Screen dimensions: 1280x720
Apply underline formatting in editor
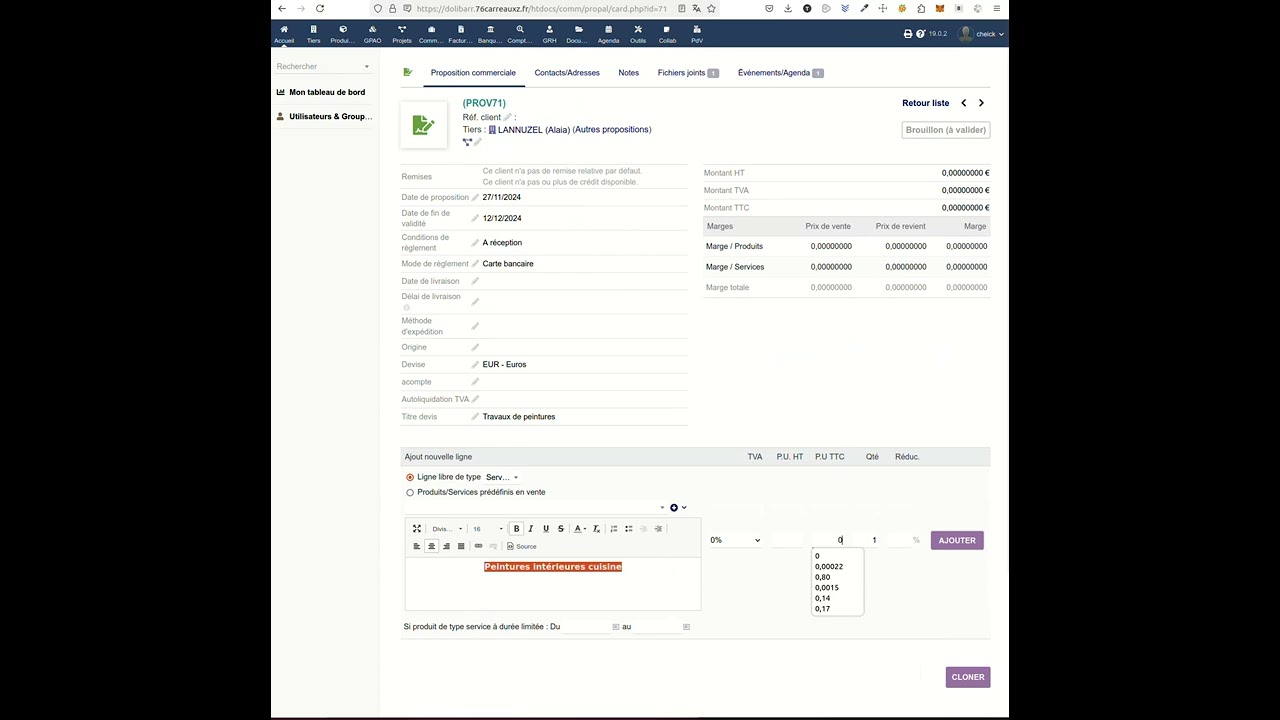546,529
